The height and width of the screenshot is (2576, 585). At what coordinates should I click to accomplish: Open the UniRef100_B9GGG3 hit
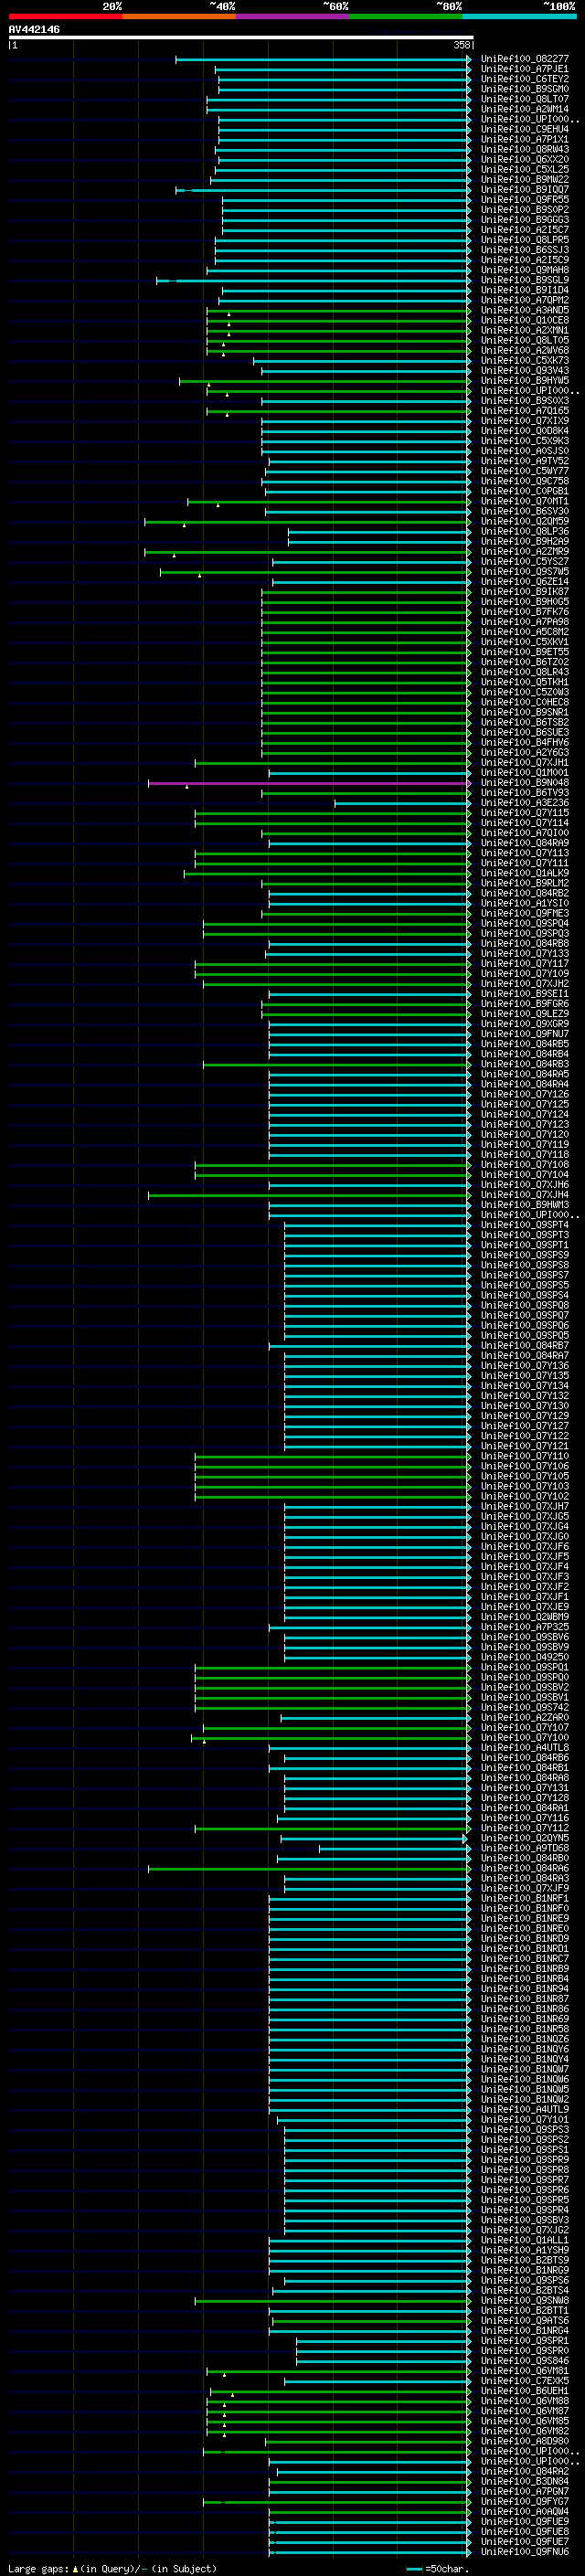524,219
